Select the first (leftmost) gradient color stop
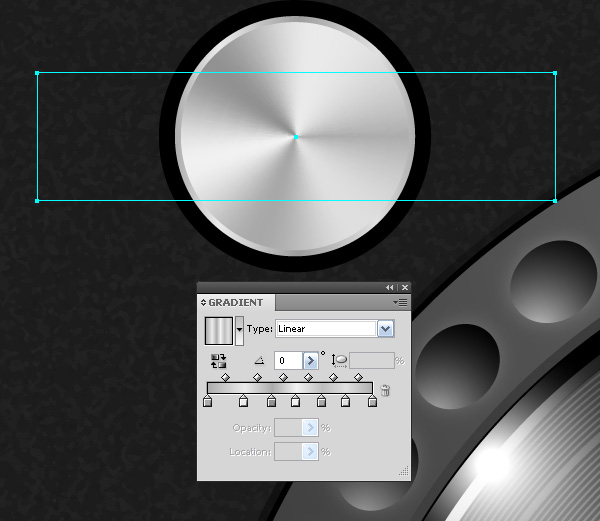Viewport: 600px width, 521px height. pos(207,401)
